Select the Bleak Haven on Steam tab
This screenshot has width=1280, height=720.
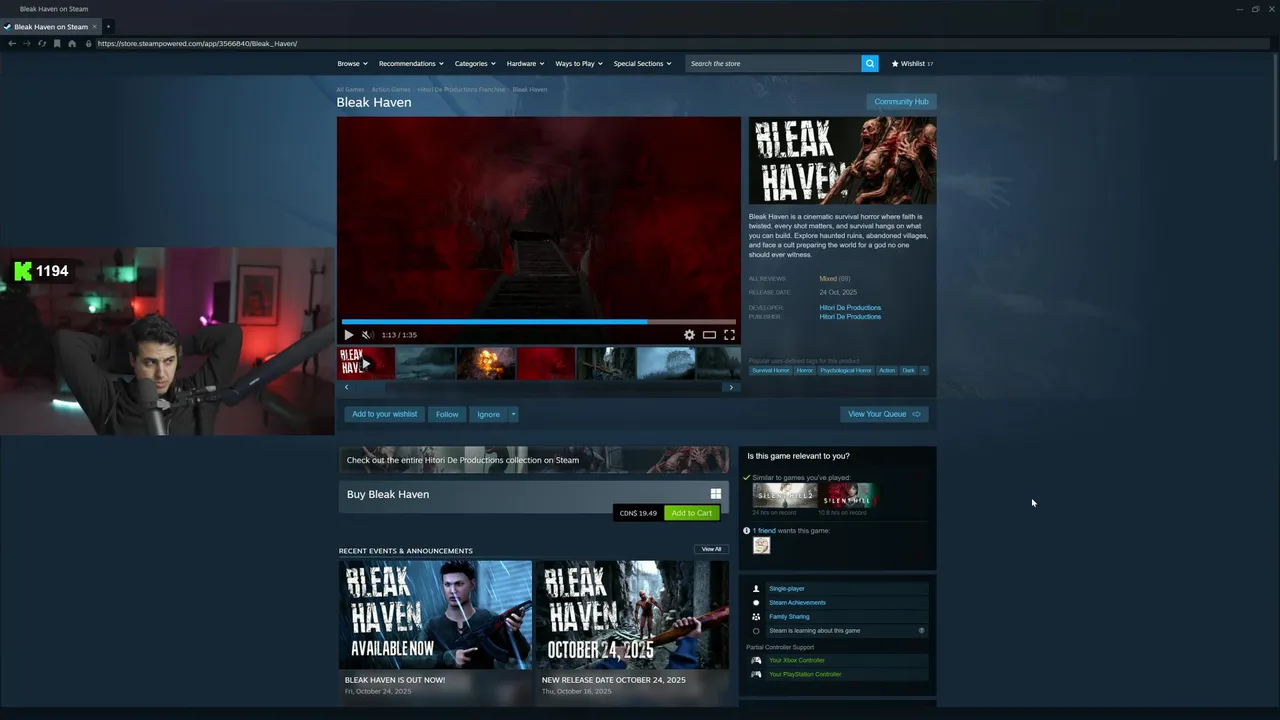(x=50, y=27)
